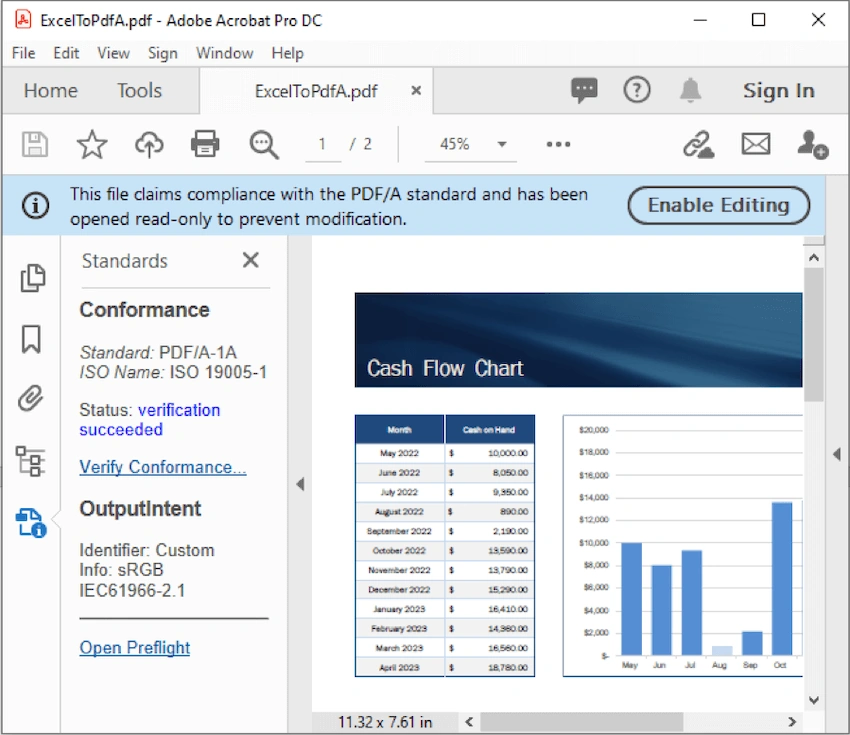
Task: Click the current page number field
Action: [323, 144]
